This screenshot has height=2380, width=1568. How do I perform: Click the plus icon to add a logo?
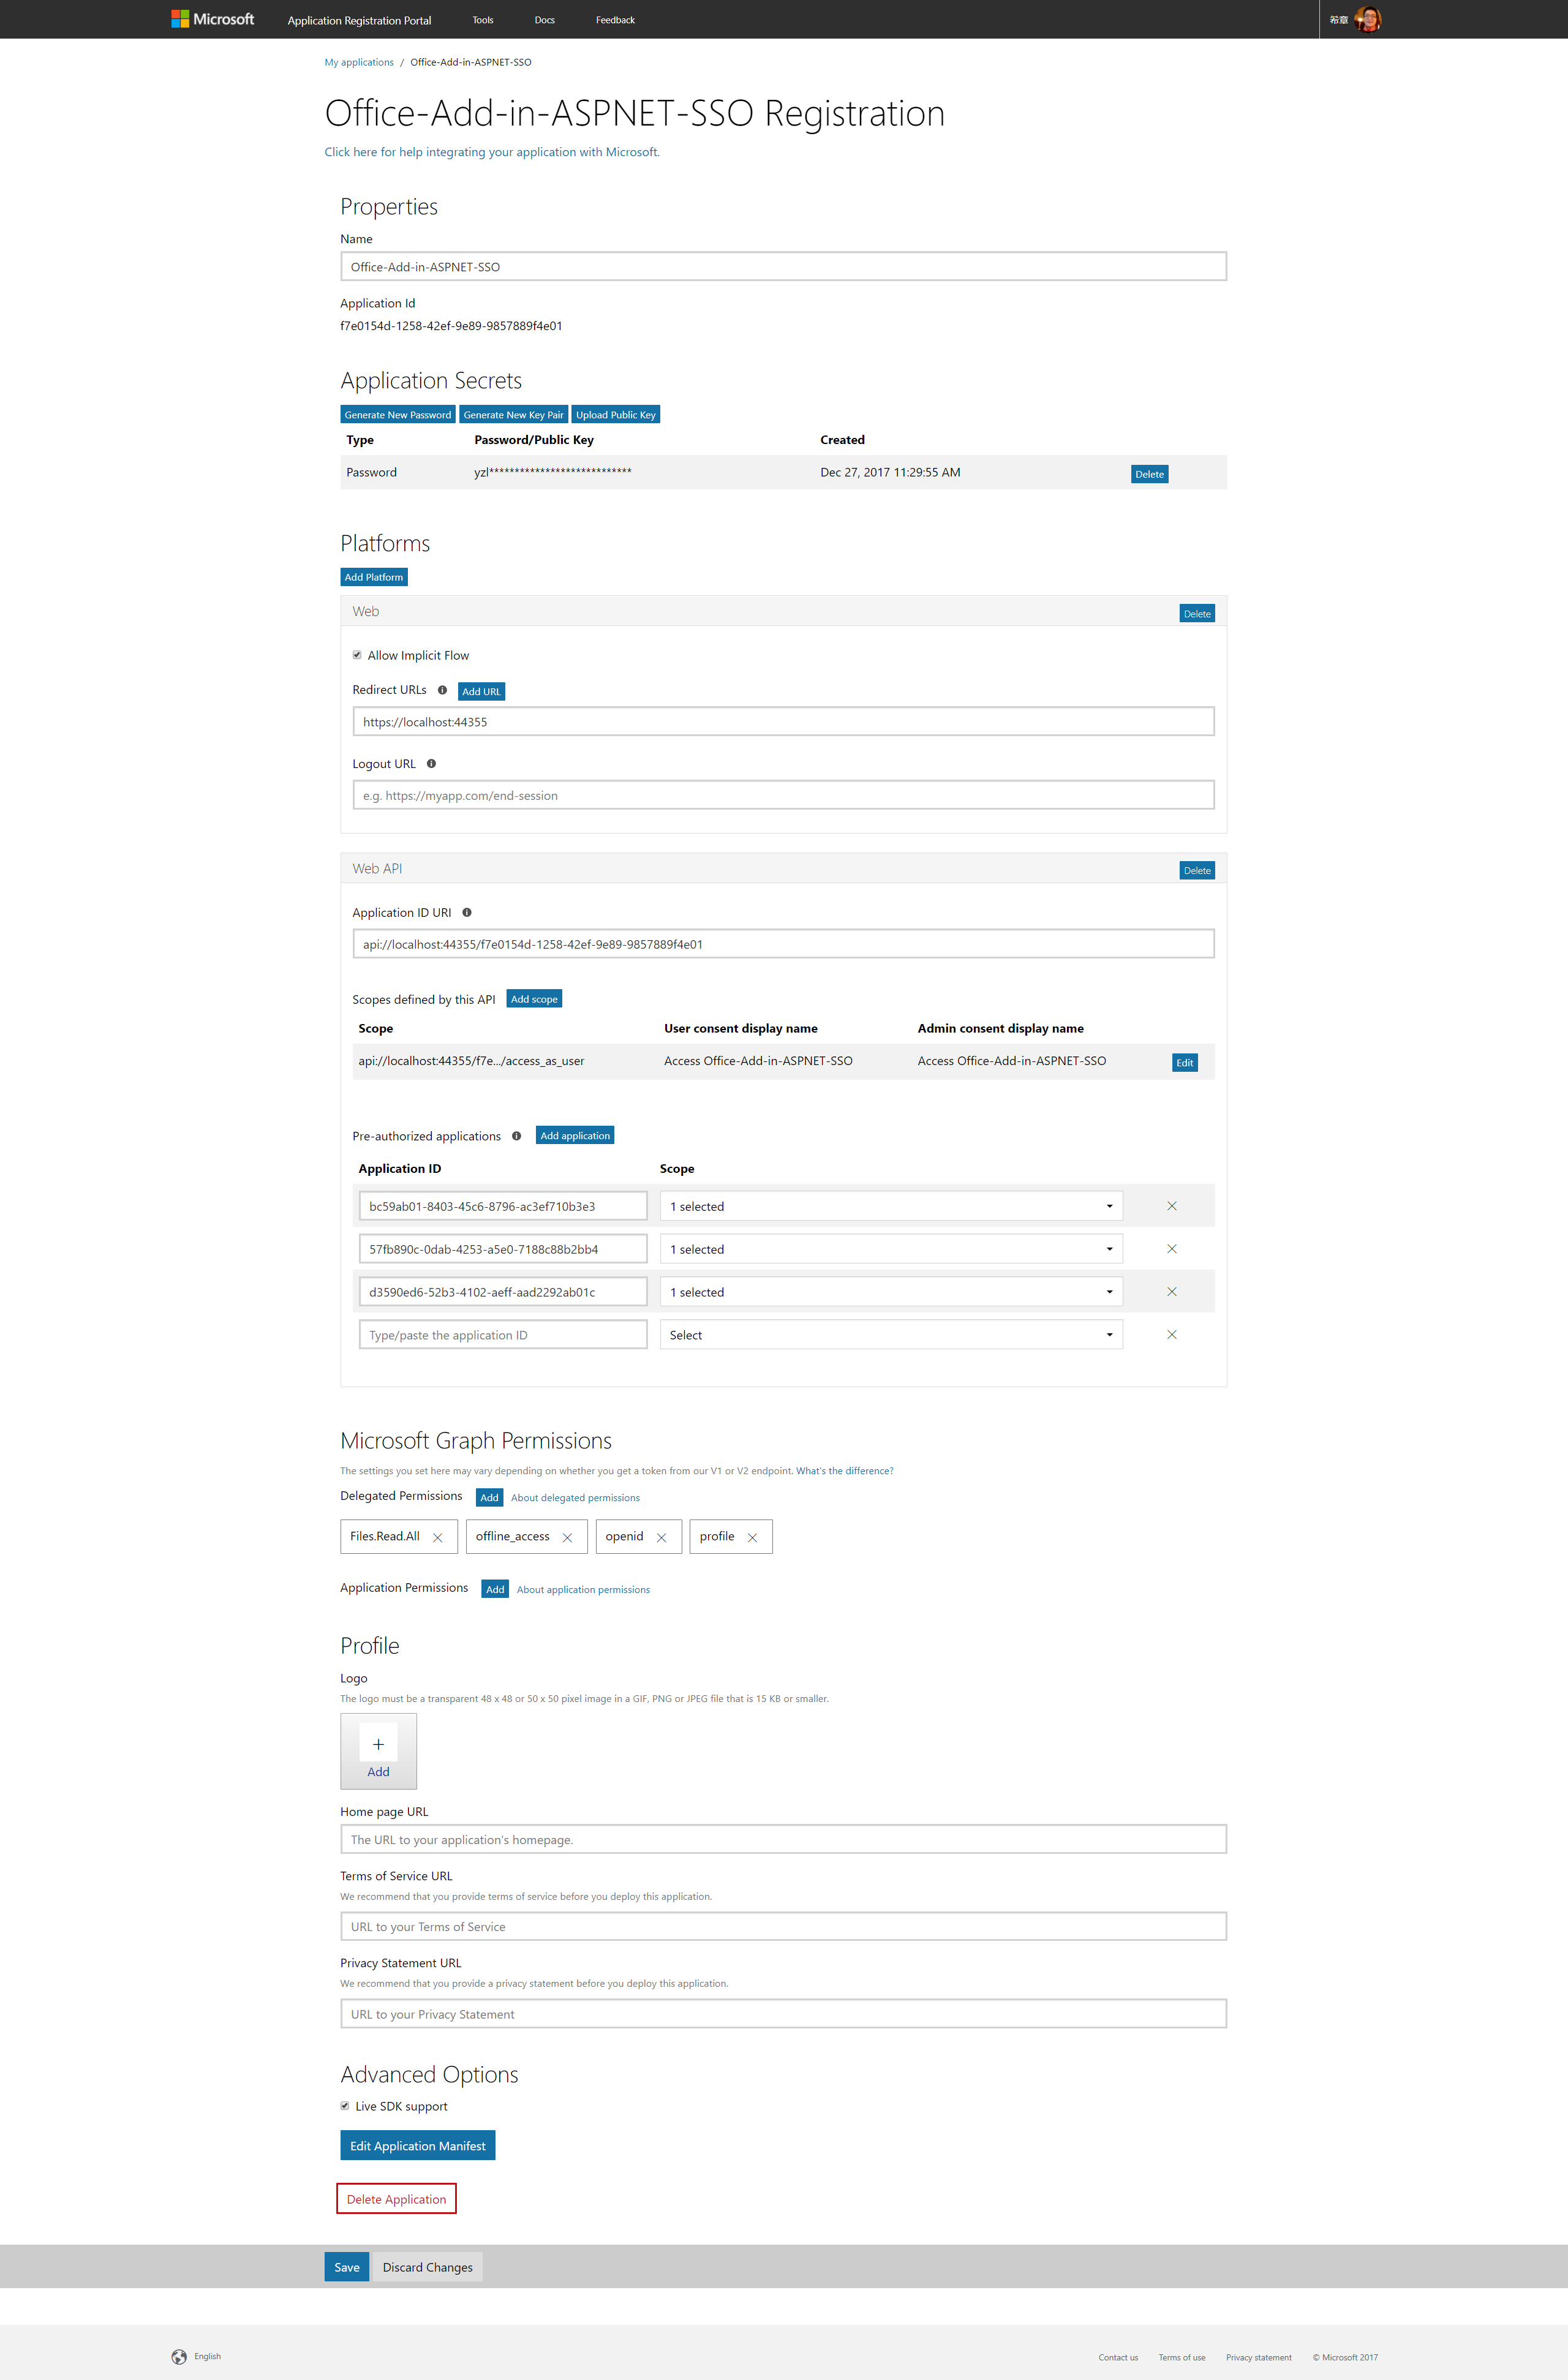pos(378,1744)
